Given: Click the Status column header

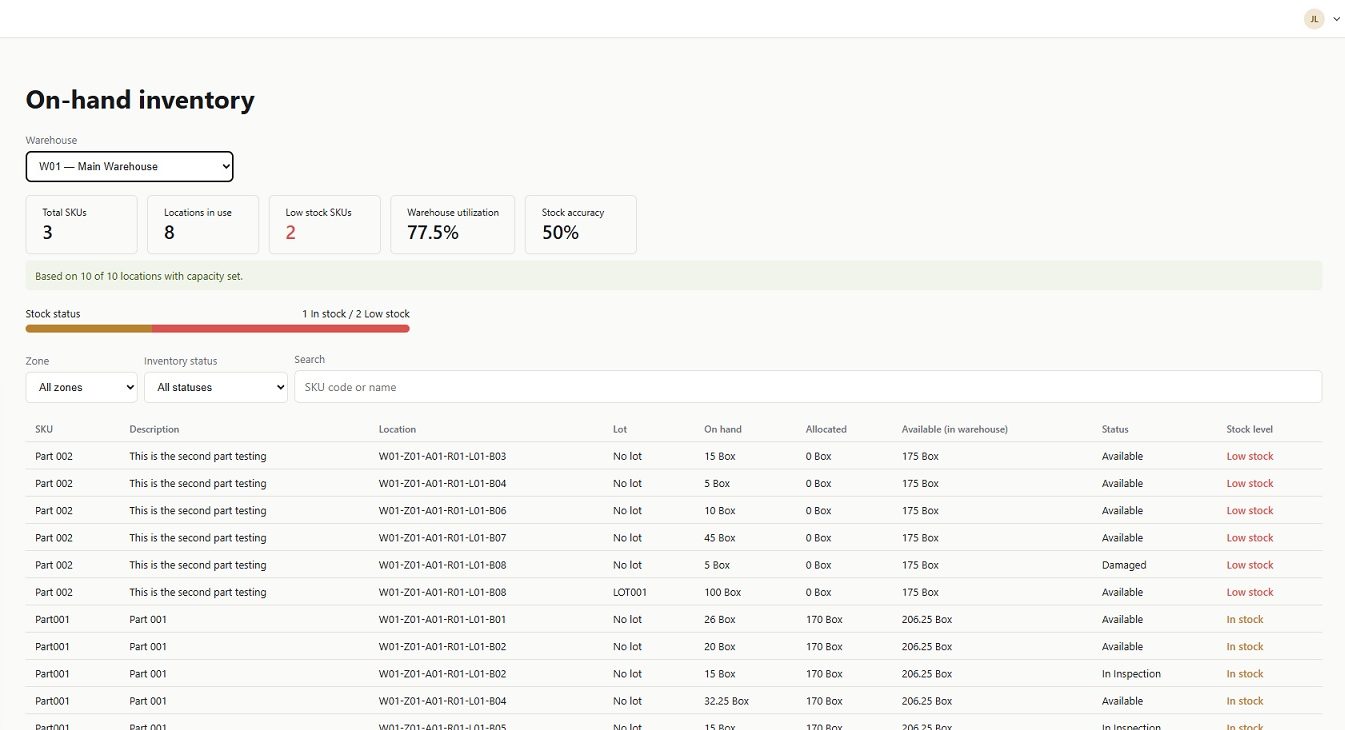Looking at the screenshot, I should (1115, 429).
